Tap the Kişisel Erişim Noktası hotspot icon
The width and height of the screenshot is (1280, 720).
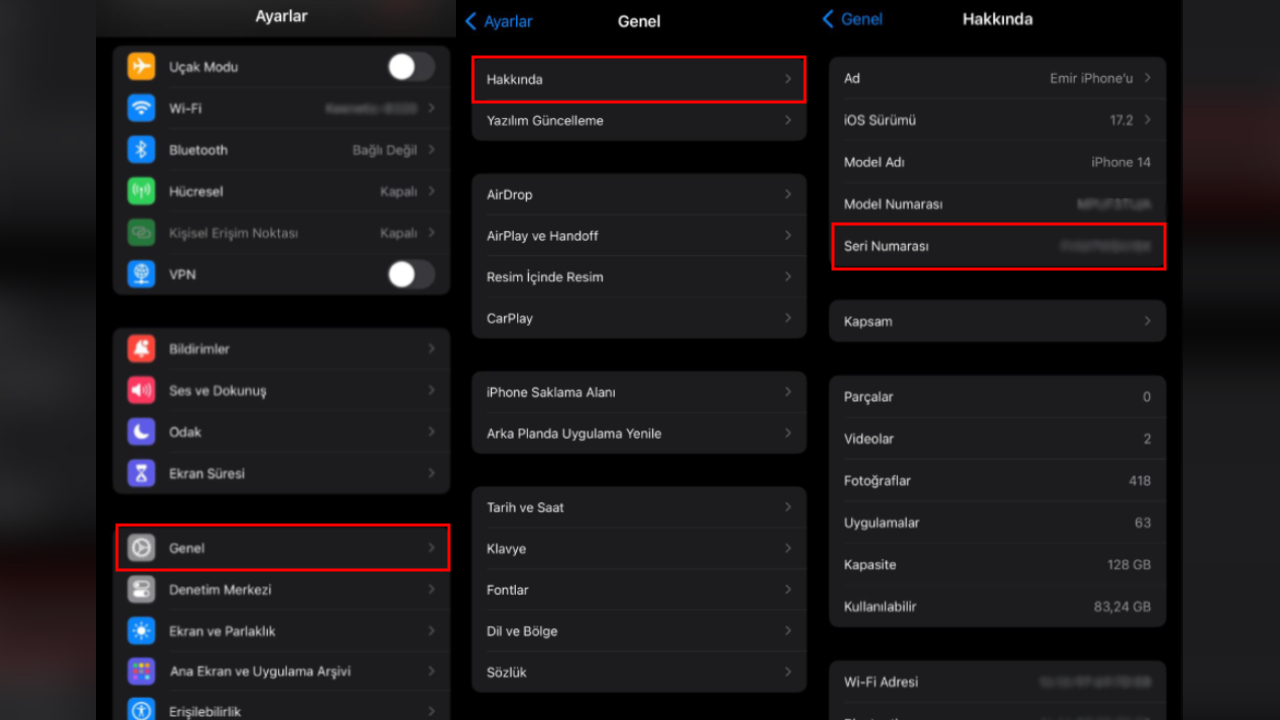[x=141, y=233]
